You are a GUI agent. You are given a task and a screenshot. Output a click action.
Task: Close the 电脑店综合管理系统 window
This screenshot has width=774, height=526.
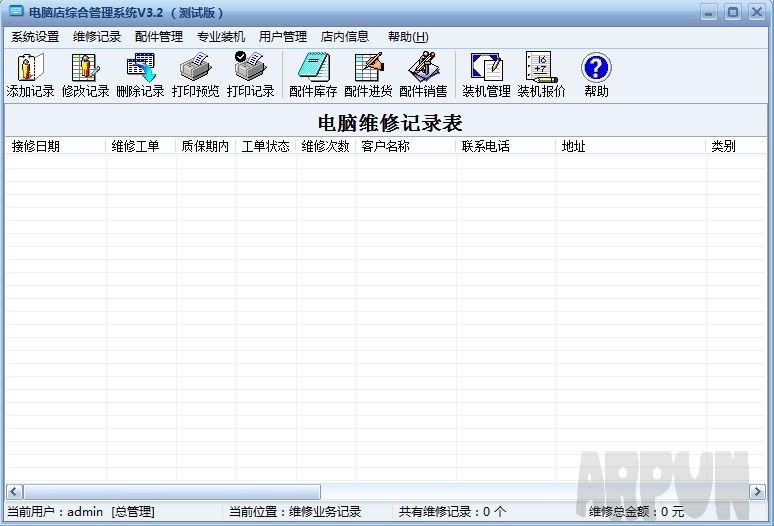pos(757,12)
